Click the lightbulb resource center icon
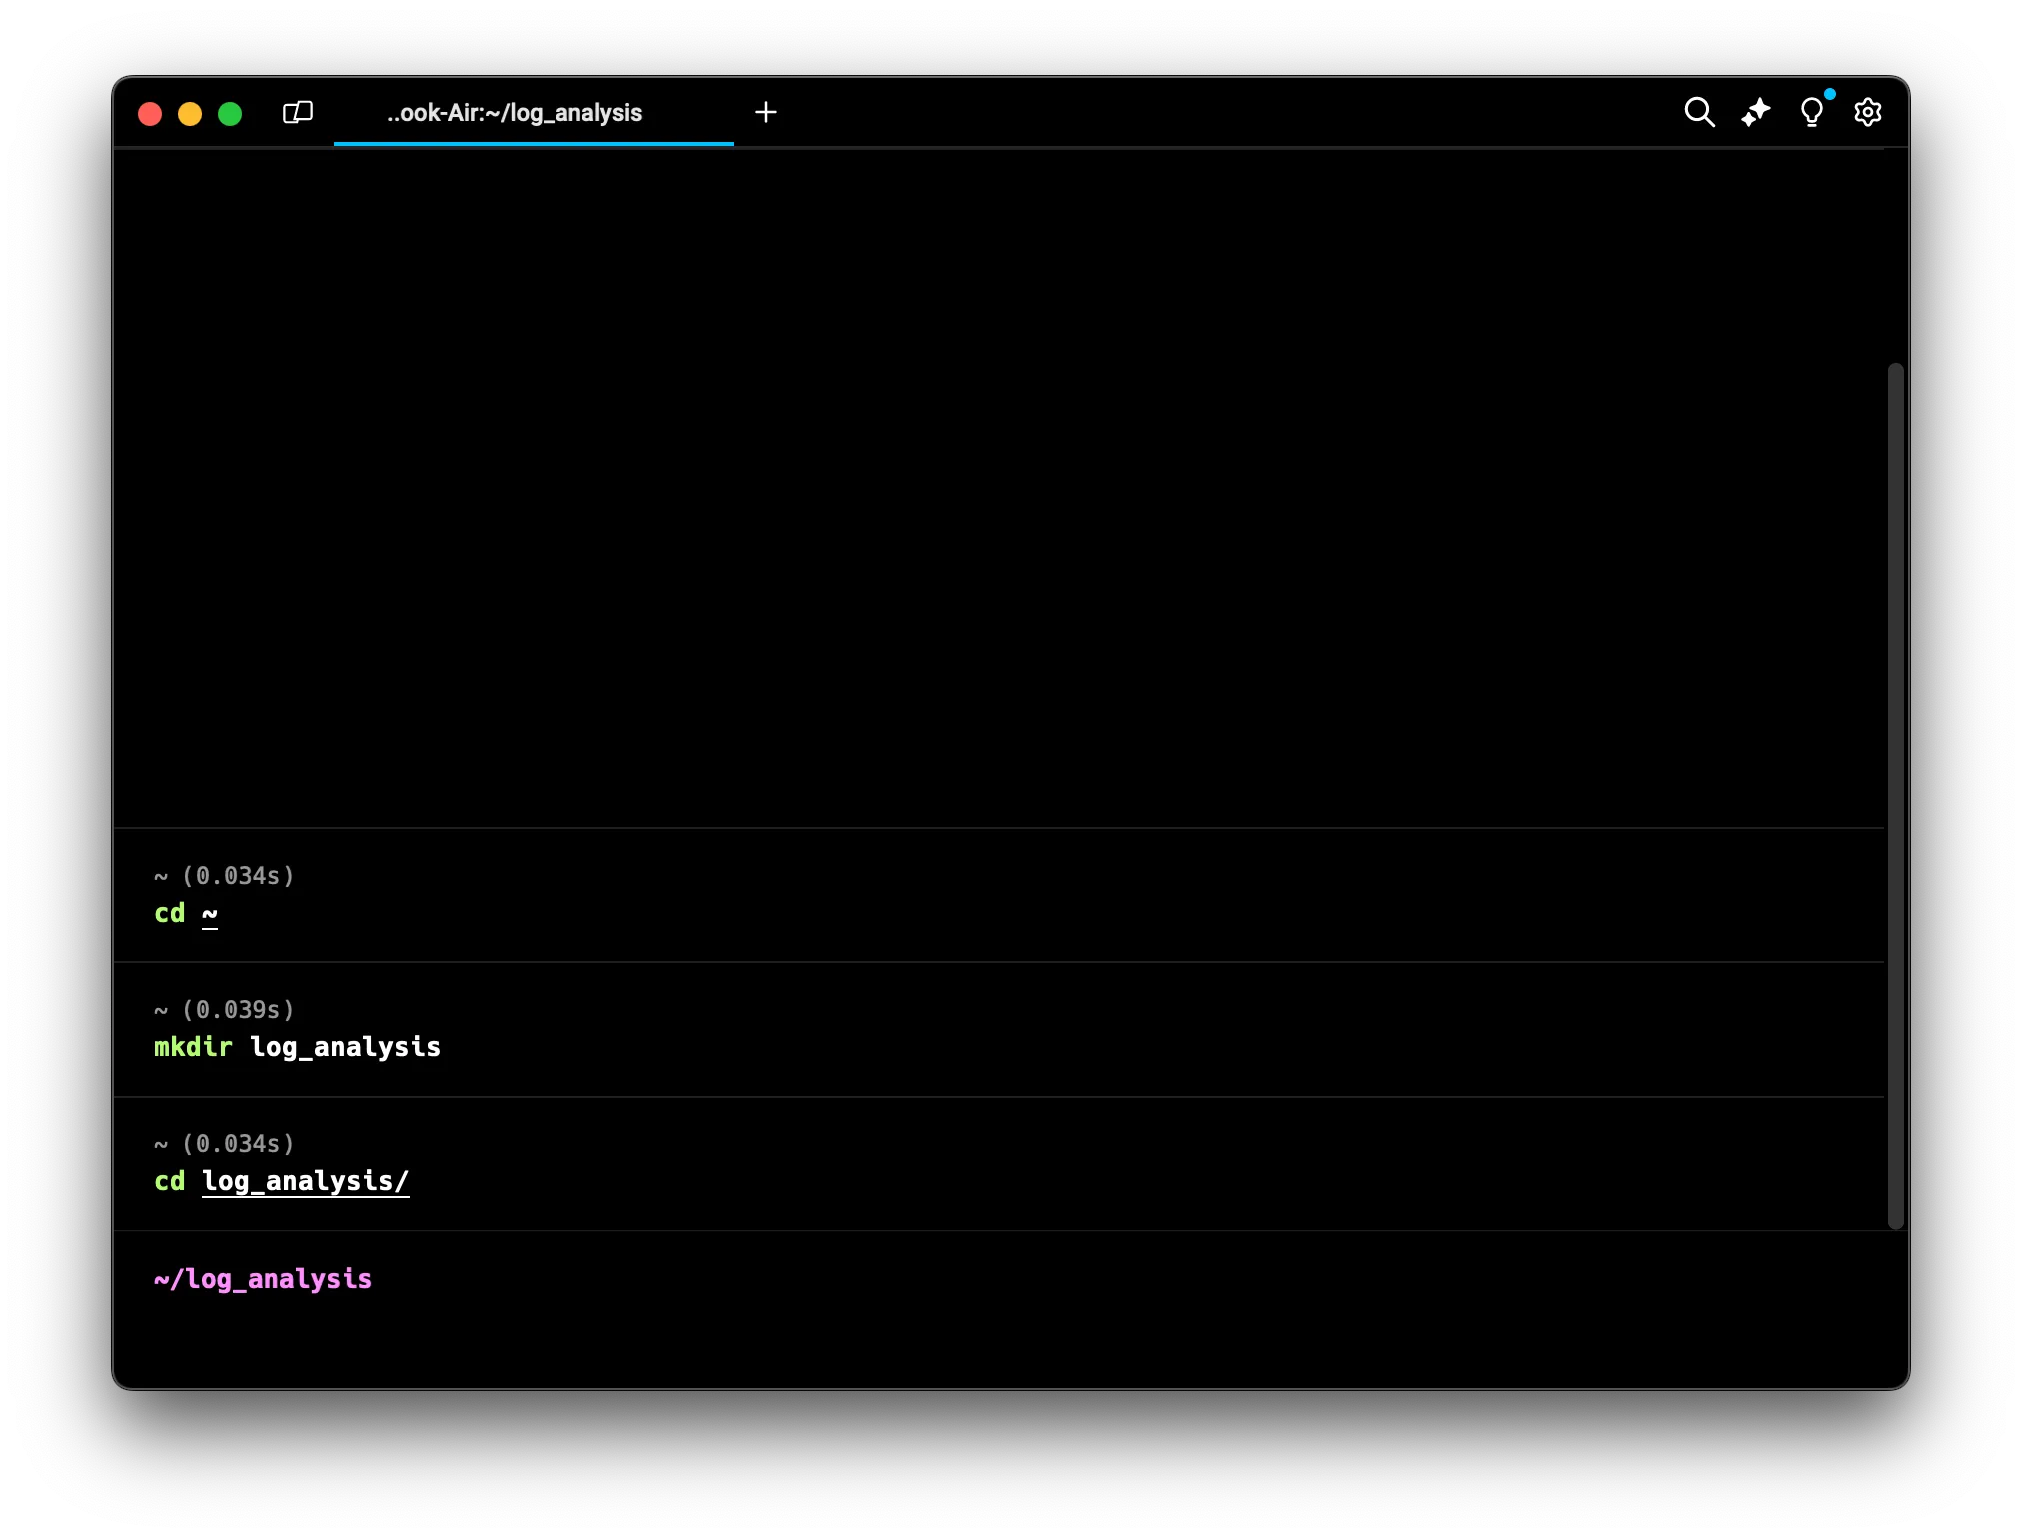Screen dimensions: 2022x1538 click(x=1811, y=112)
